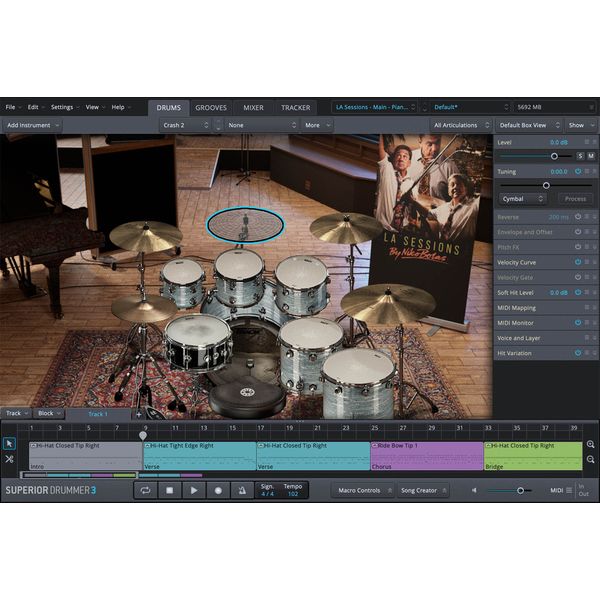Open the Cymbal tuning type dropdown
The image size is (600, 600).
point(522,199)
